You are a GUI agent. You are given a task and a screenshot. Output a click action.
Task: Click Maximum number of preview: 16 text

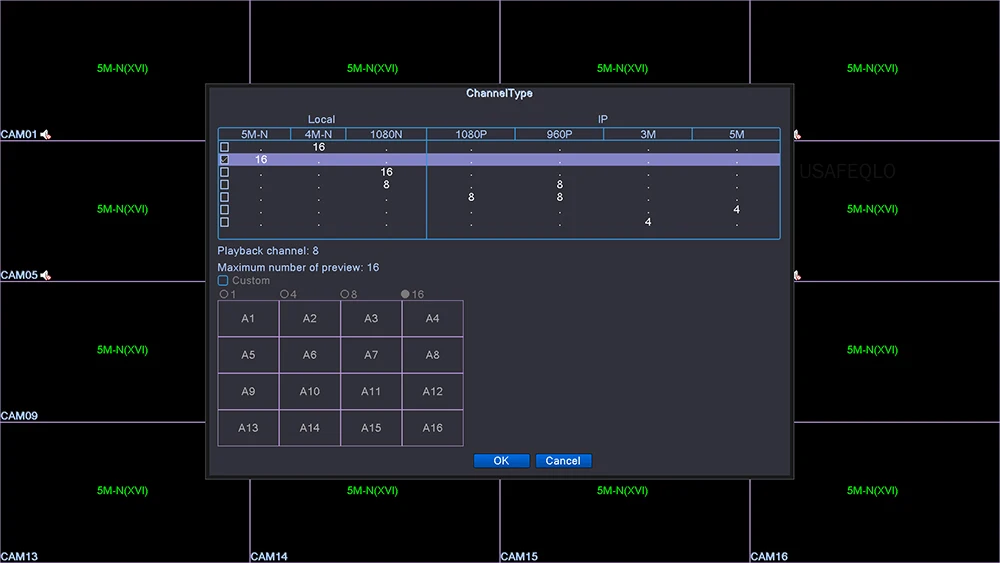tap(298, 268)
